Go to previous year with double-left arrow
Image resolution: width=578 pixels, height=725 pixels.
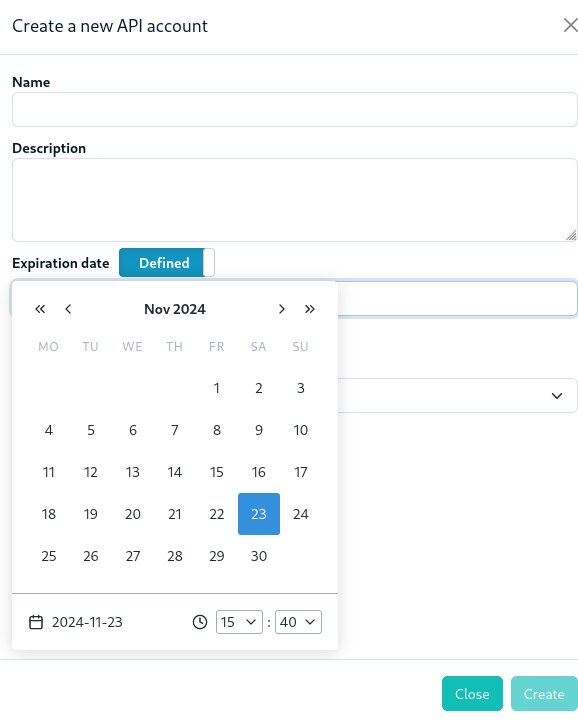(40, 309)
